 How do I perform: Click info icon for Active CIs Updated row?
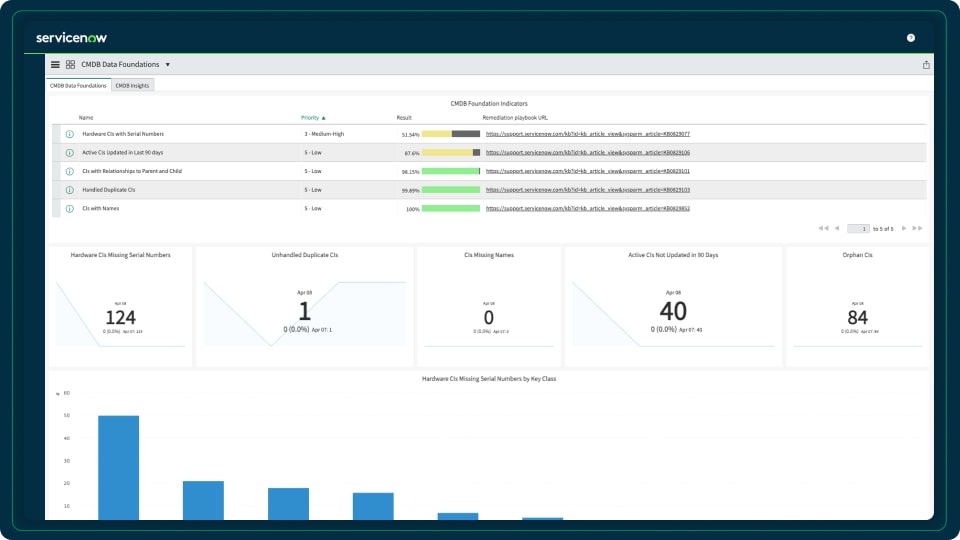click(70, 153)
